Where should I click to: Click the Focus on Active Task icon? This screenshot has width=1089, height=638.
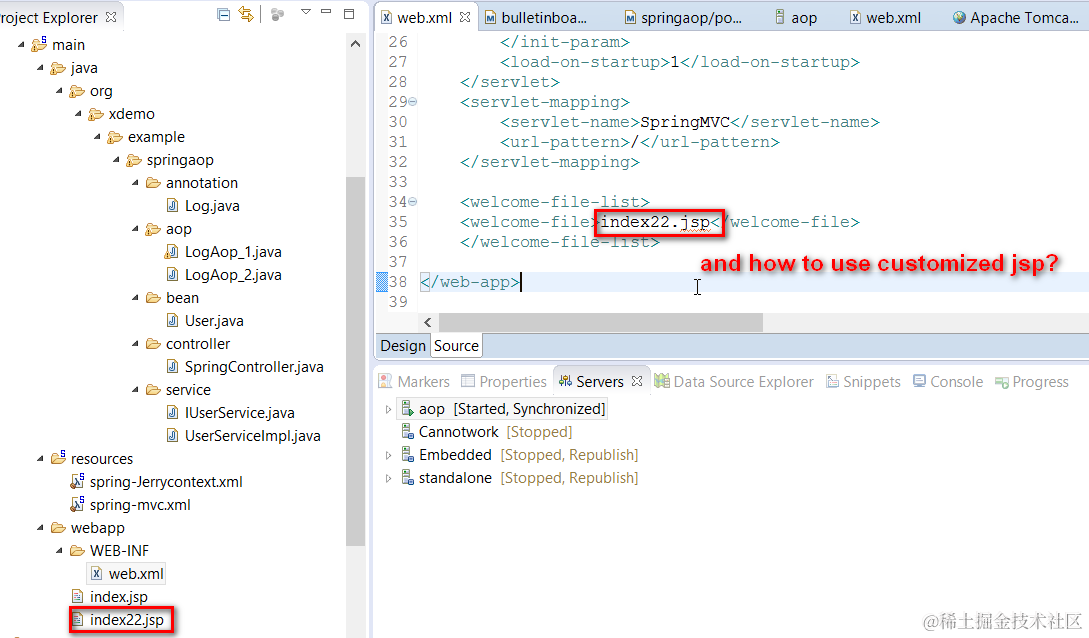[277, 15]
